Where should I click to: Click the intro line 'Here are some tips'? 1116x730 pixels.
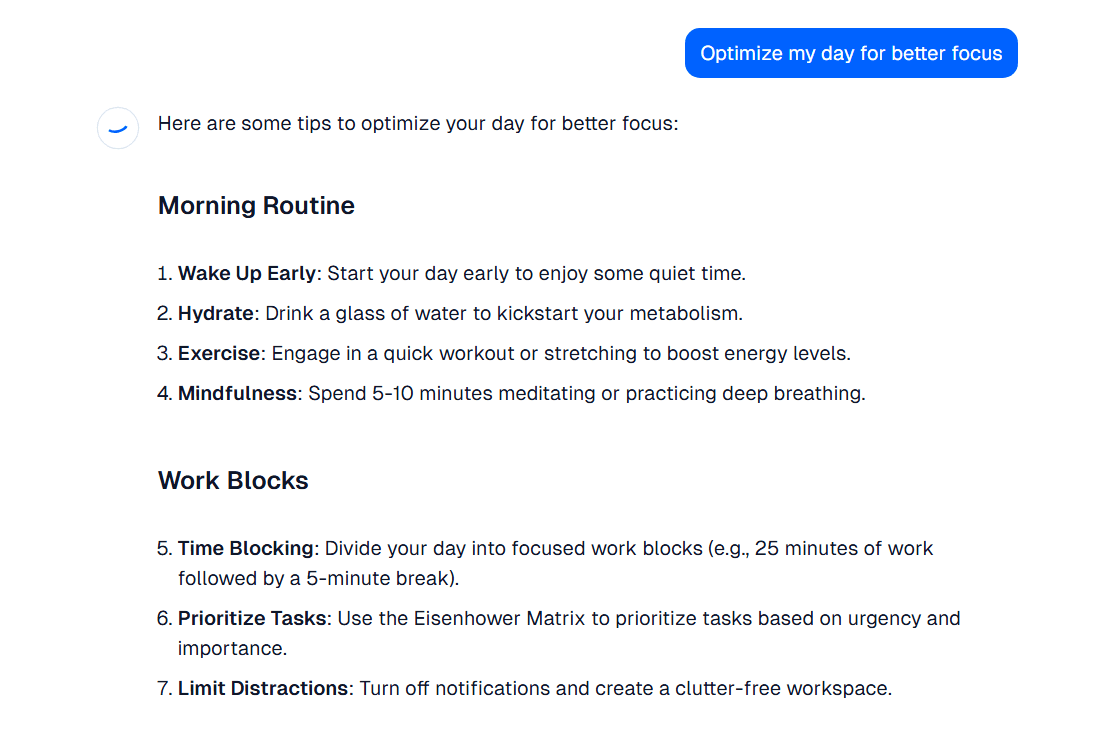pos(418,124)
